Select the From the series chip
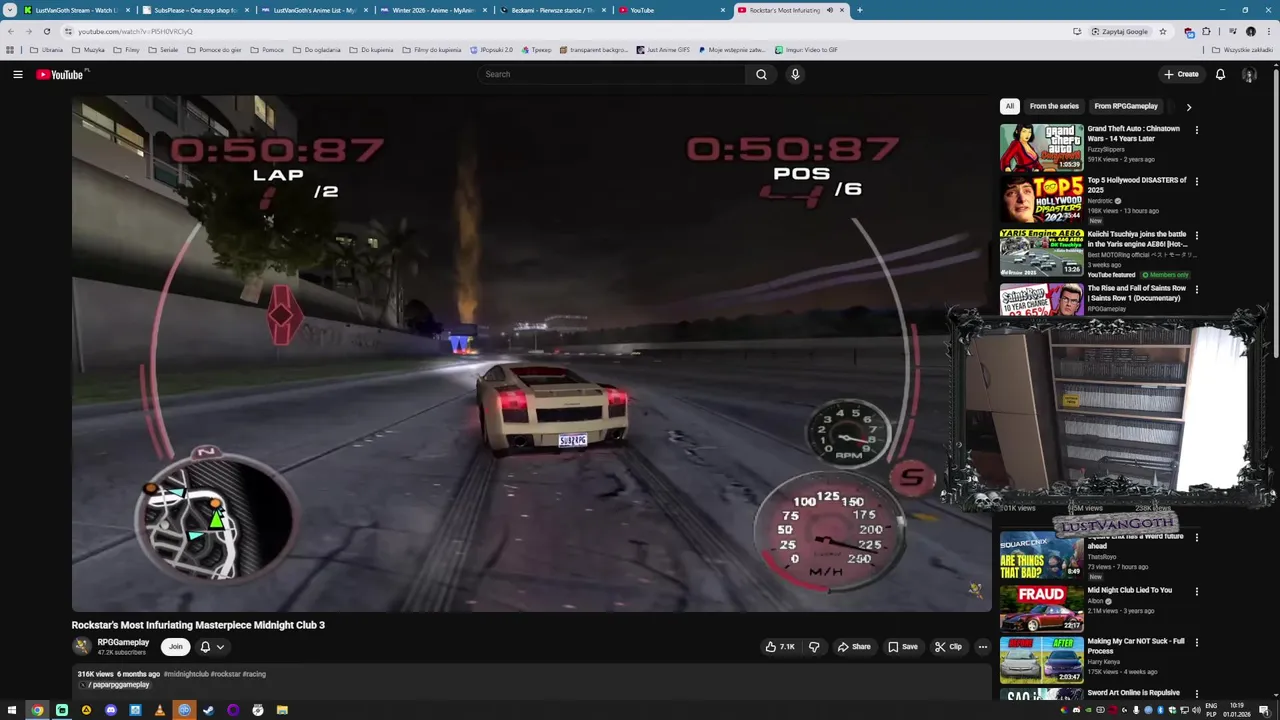This screenshot has height=720, width=1280. coord(1054,106)
